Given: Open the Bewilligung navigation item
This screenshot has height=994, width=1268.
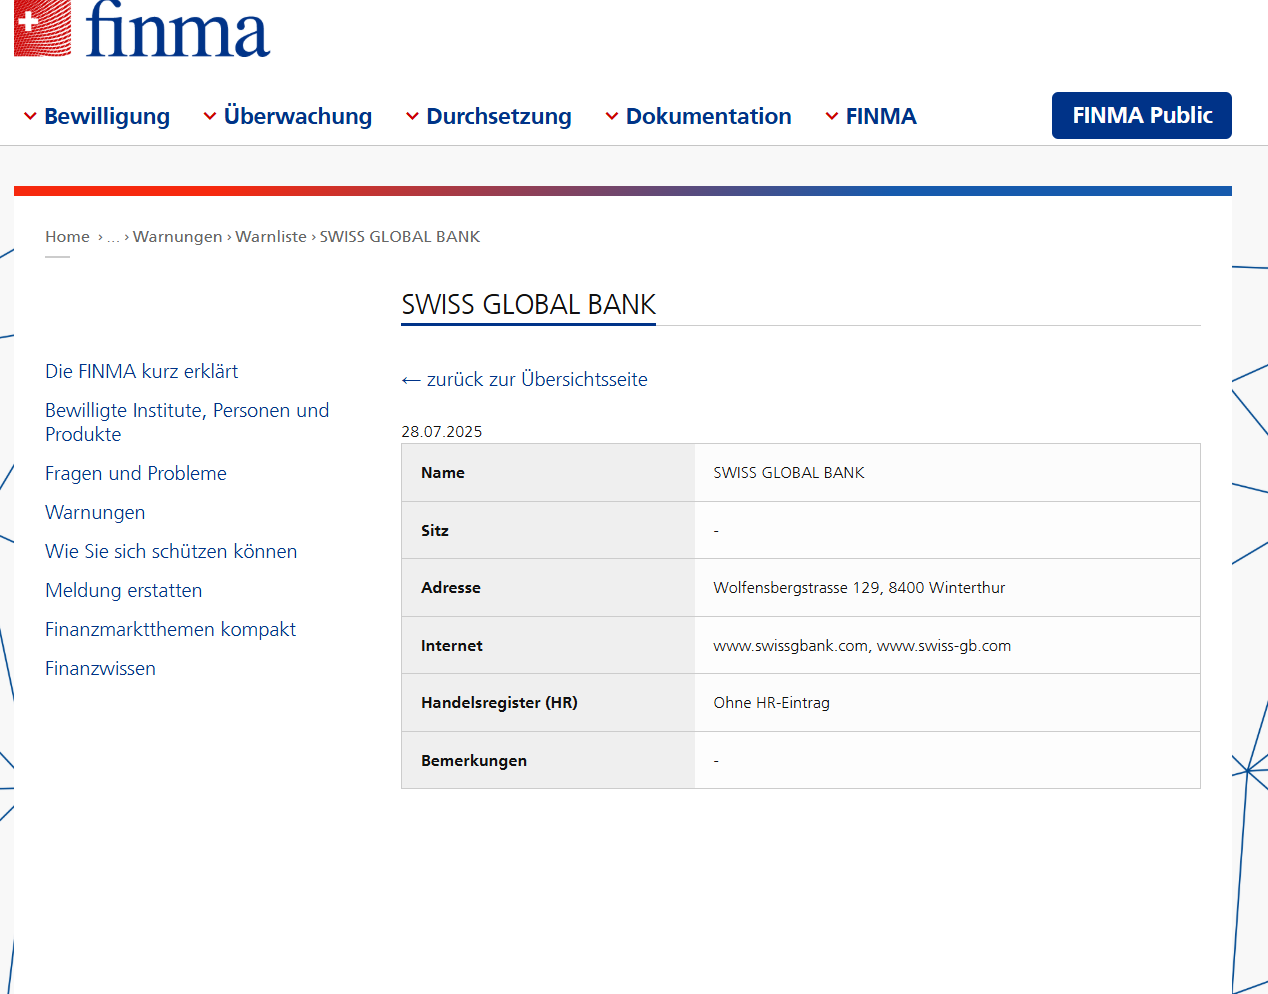Looking at the screenshot, I should (107, 117).
